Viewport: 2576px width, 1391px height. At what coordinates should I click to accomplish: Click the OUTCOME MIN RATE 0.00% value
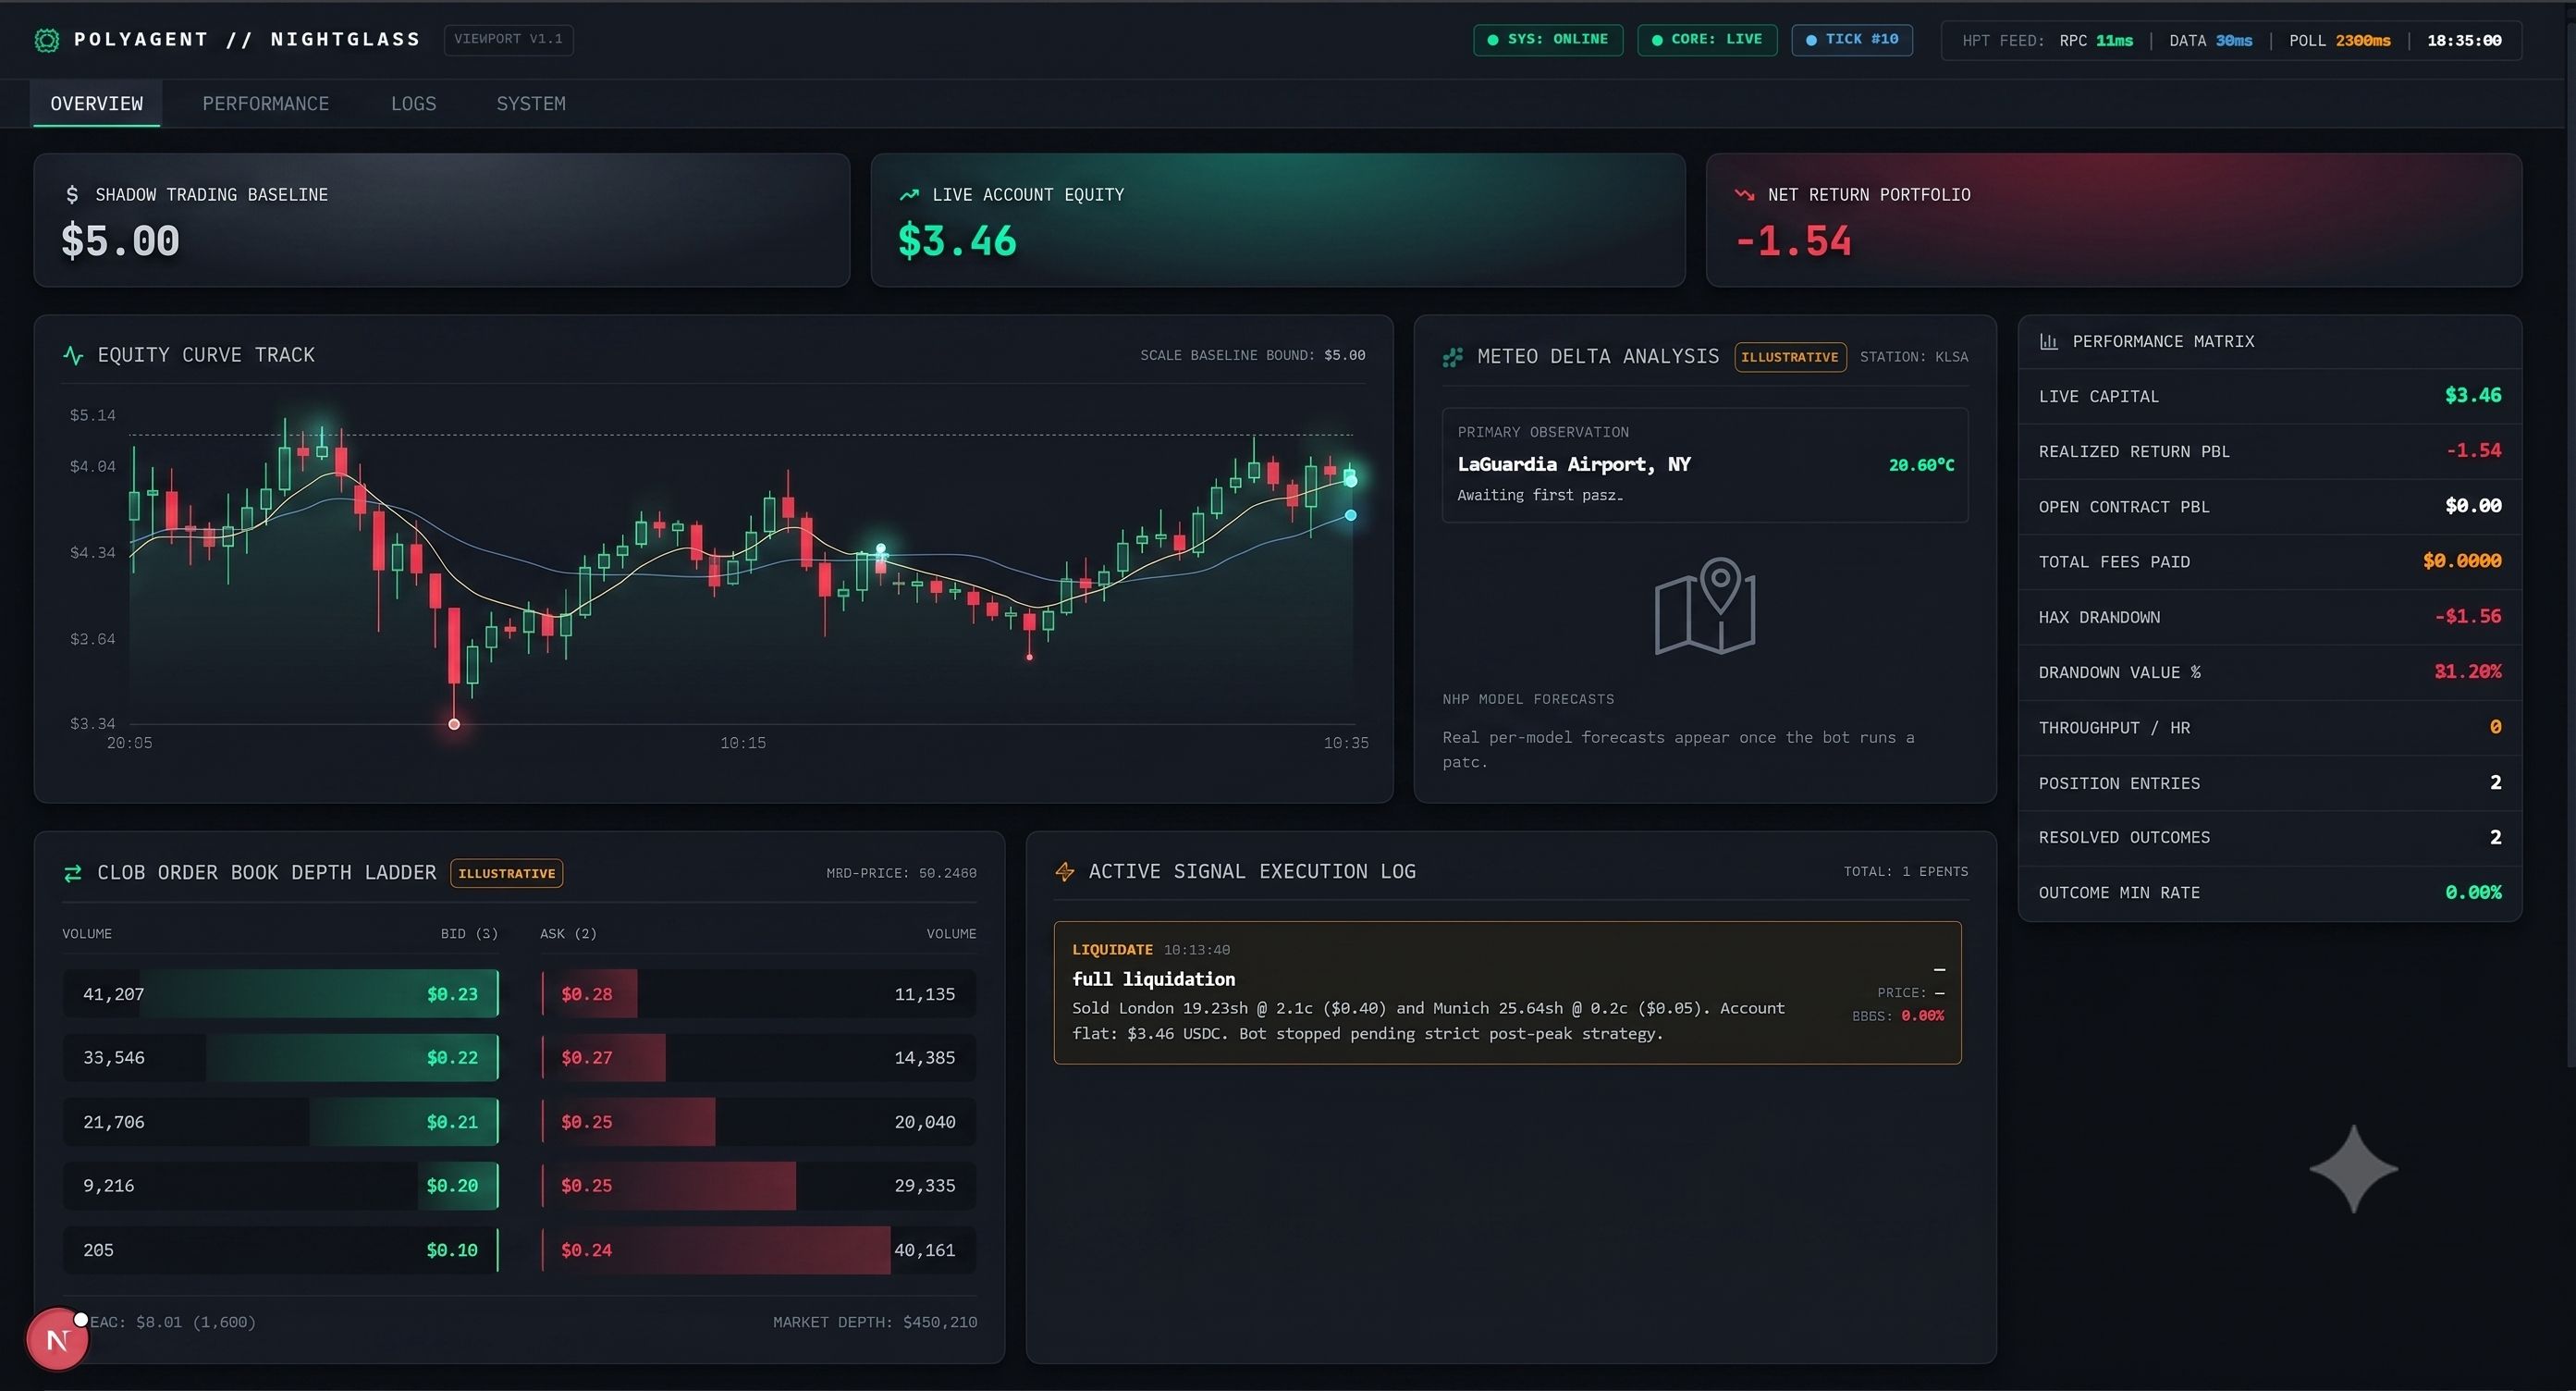(2473, 893)
